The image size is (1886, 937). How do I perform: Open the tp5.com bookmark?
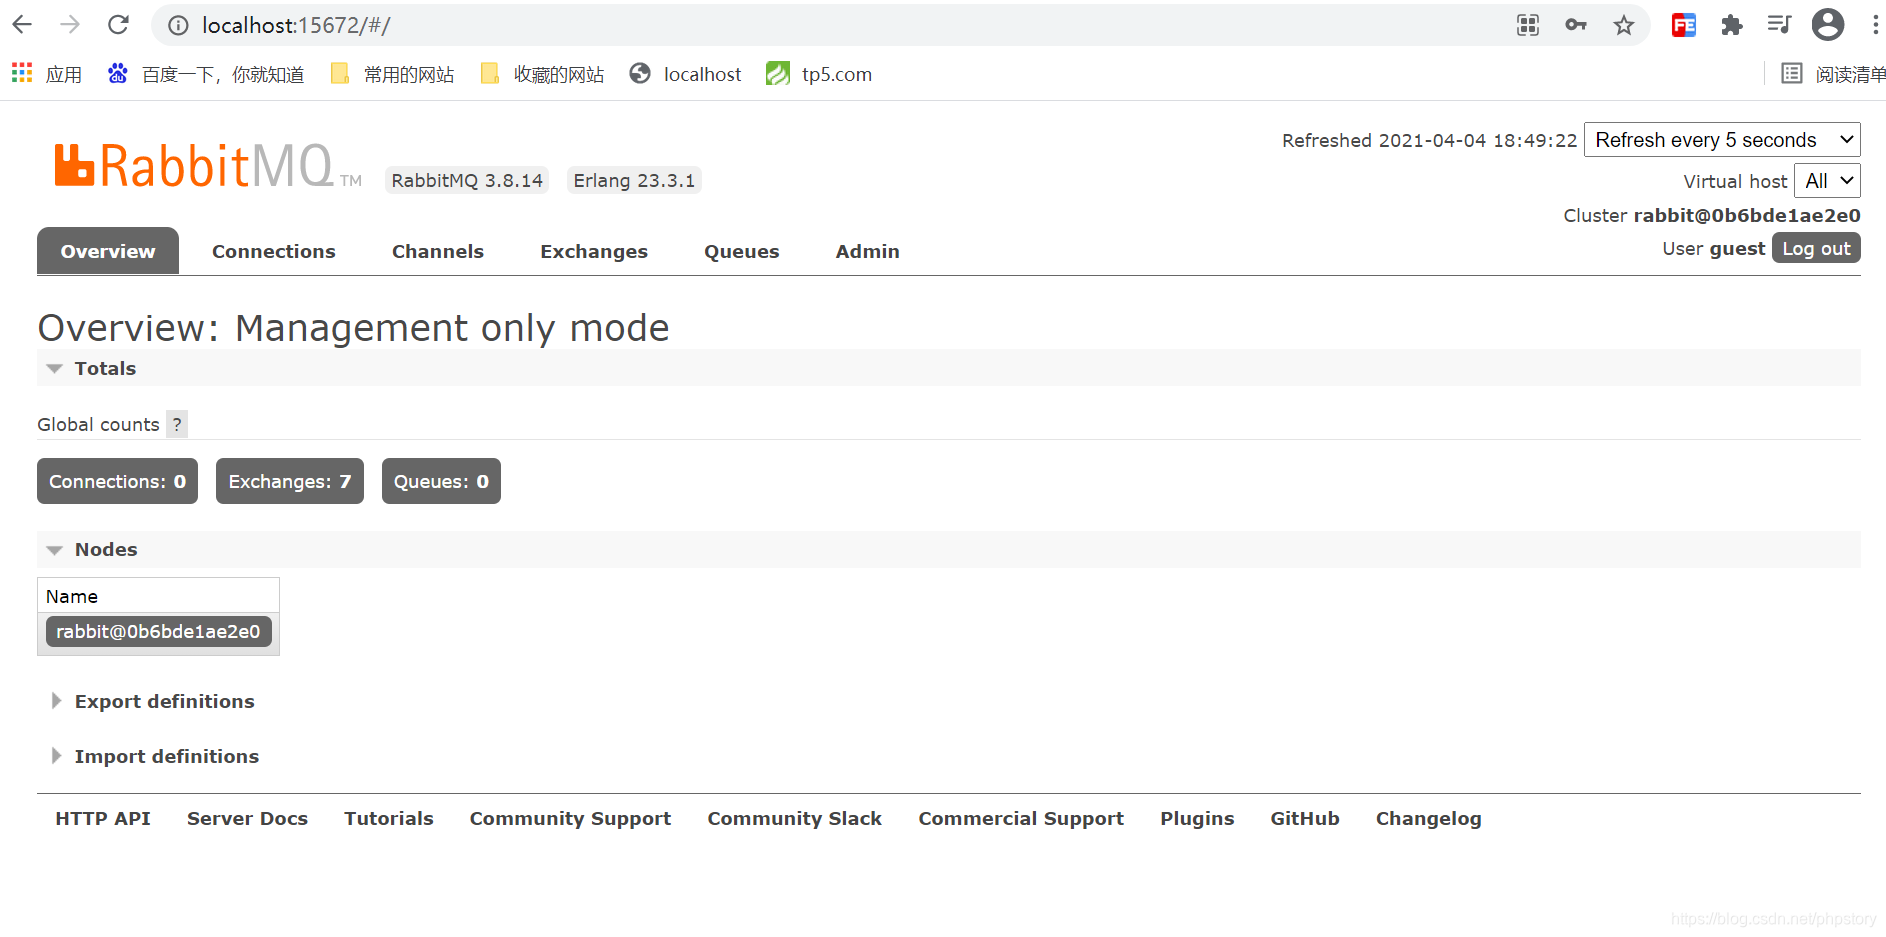tap(819, 74)
